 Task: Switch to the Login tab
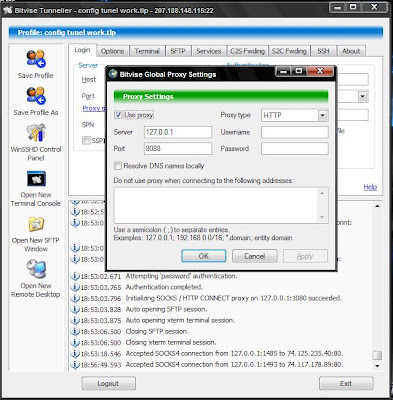tap(82, 50)
